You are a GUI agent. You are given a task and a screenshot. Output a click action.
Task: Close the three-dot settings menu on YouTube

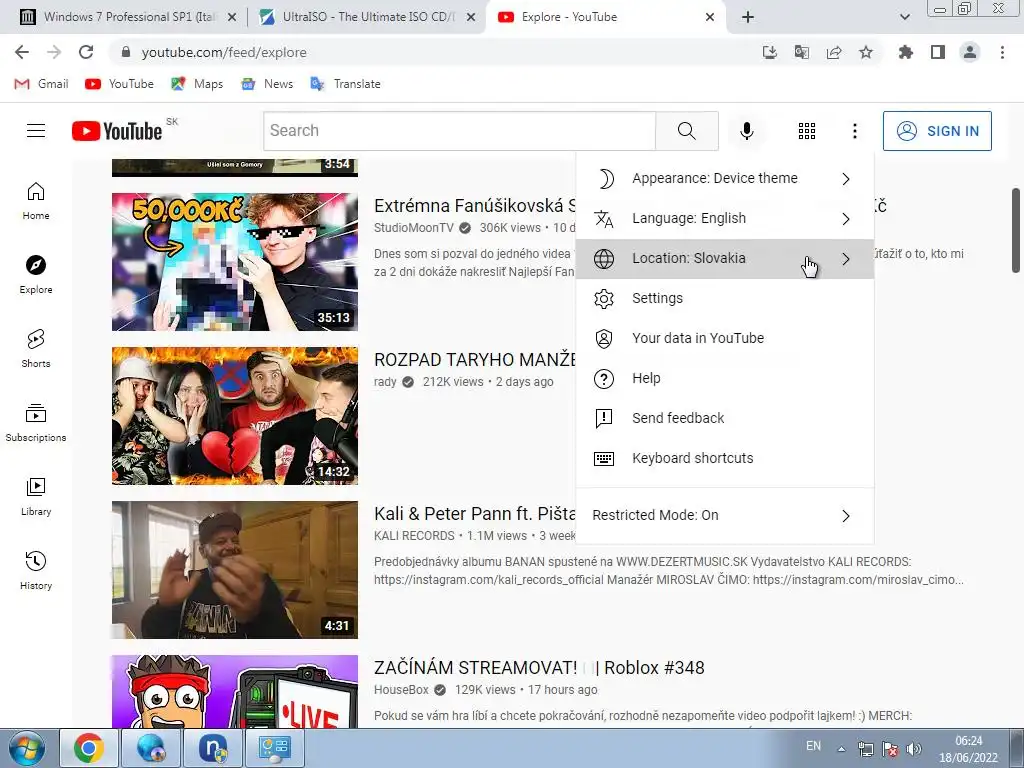(x=854, y=131)
